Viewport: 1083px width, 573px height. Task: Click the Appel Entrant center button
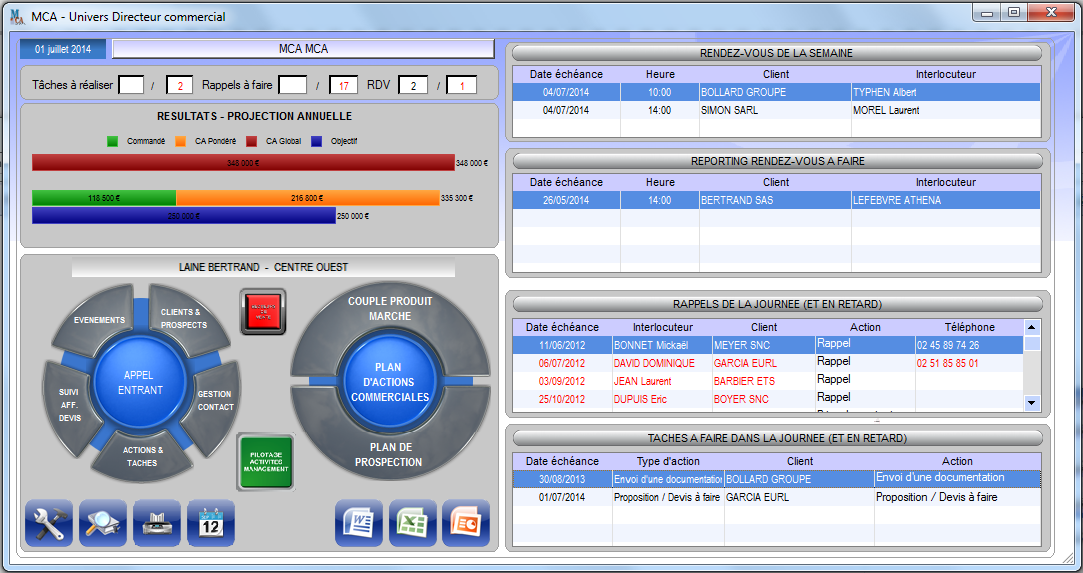tap(140, 382)
